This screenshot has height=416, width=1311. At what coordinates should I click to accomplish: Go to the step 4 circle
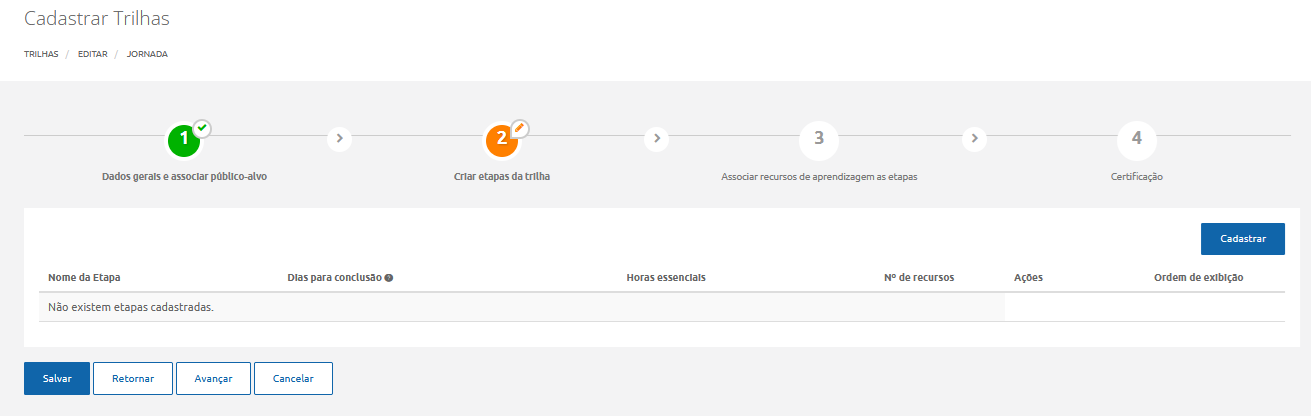1136,139
